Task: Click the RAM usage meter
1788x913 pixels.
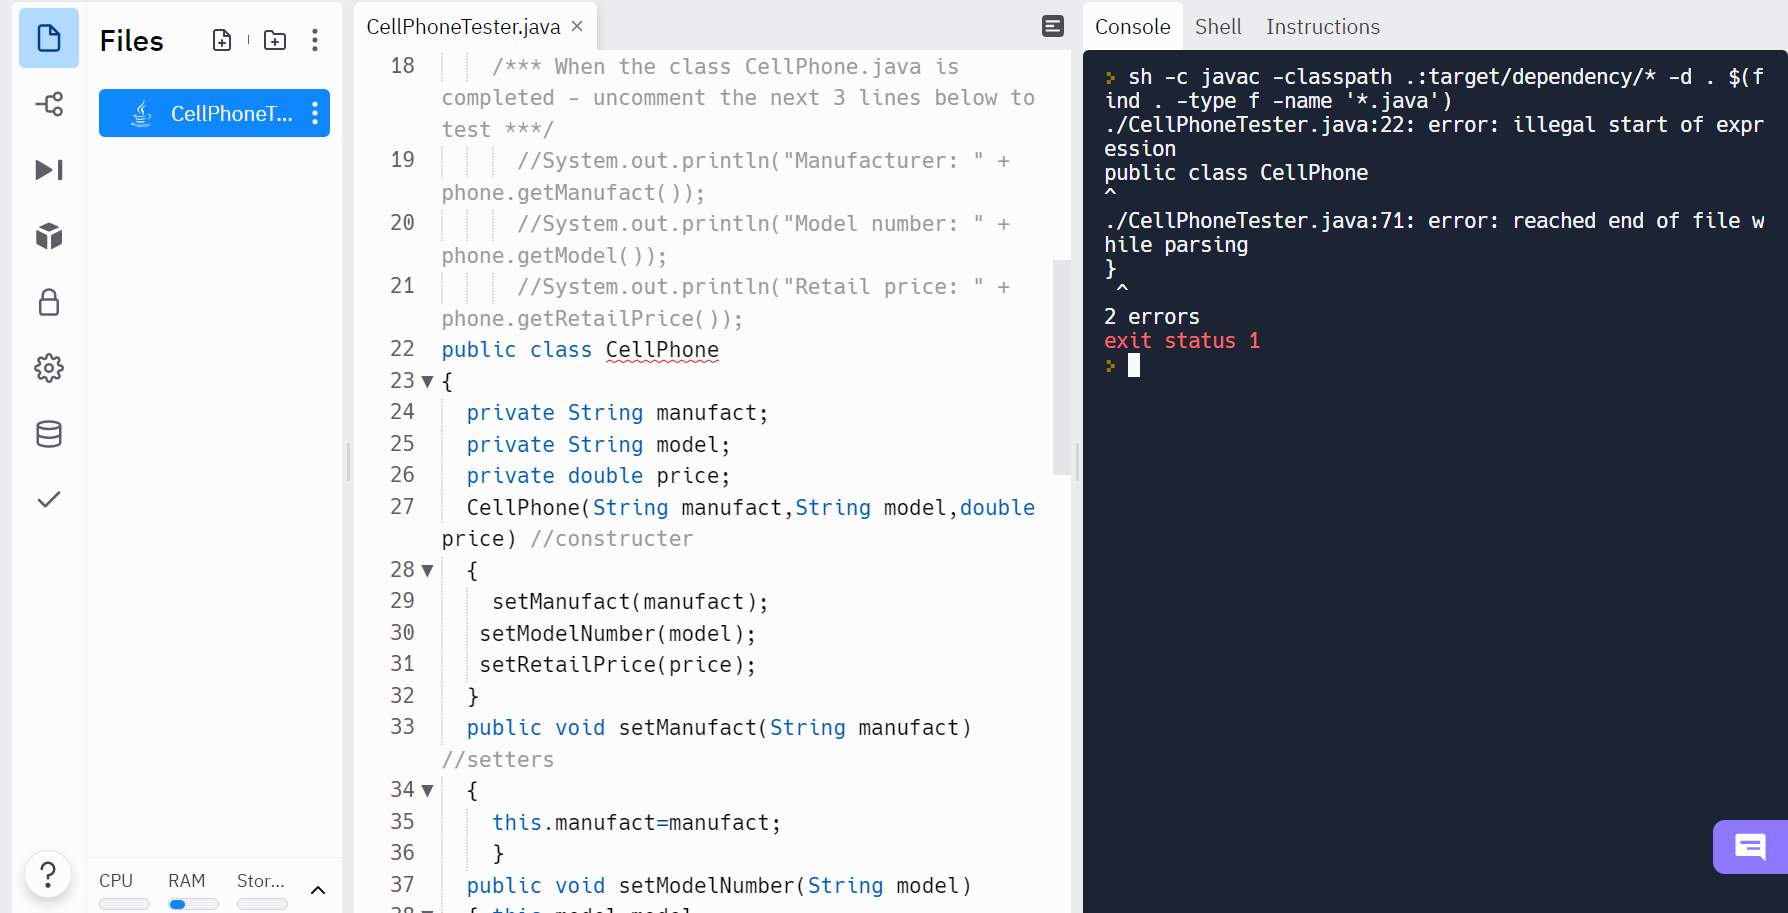Action: [x=193, y=903]
